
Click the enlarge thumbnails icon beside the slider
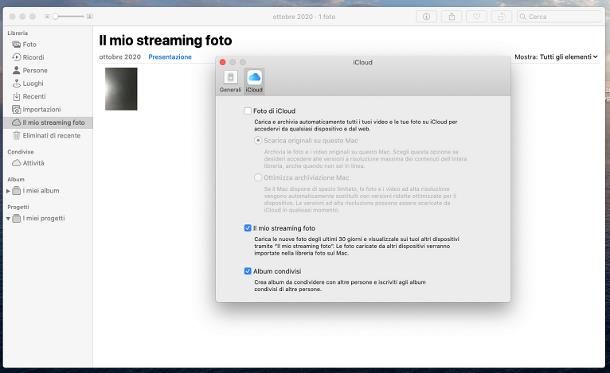tap(89, 16)
